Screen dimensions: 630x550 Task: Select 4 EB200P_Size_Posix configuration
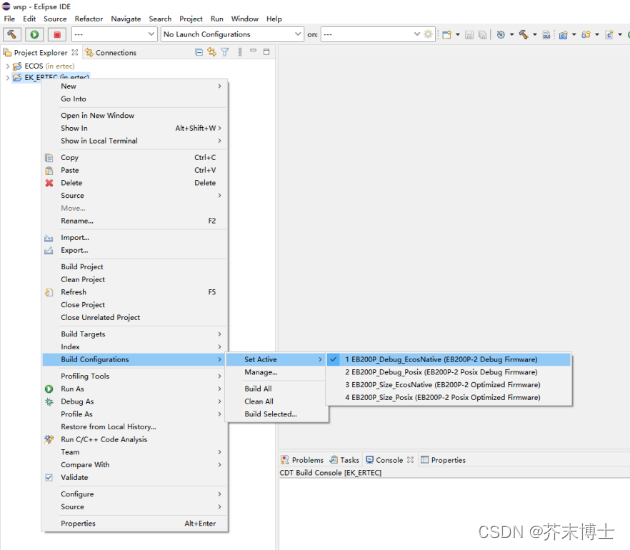point(449,397)
